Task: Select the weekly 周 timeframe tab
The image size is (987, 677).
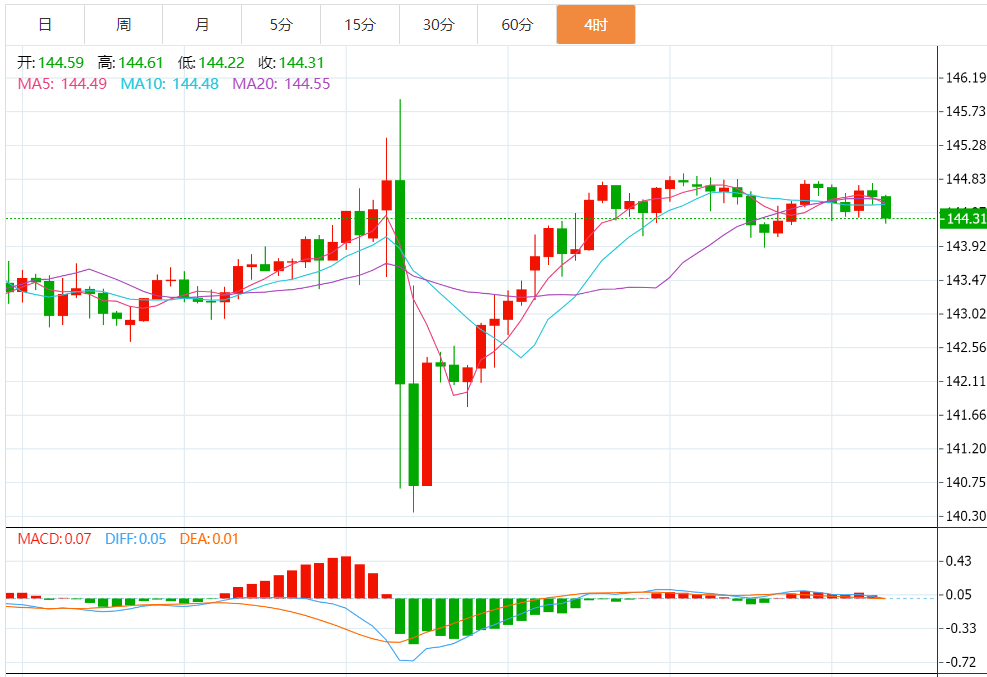Action: coord(123,25)
